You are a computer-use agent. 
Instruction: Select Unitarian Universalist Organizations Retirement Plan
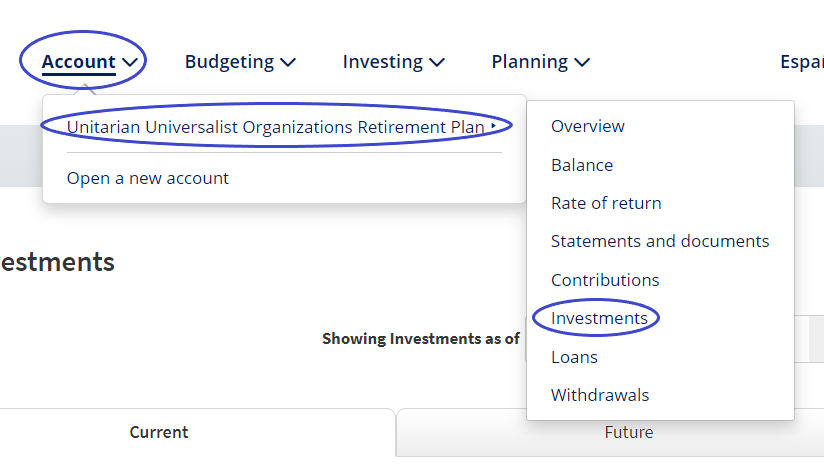[275, 127]
